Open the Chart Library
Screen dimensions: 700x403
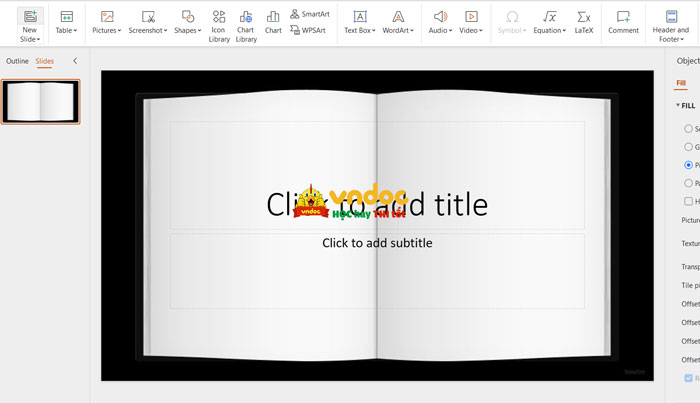[x=246, y=17]
